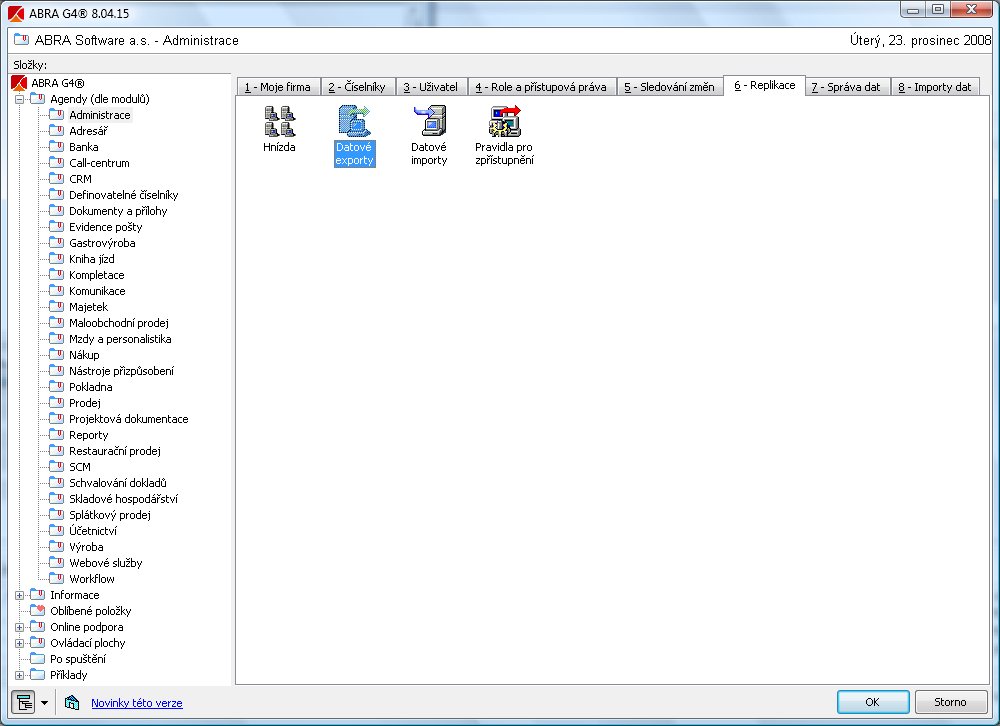Click the Komunikace folder icon

pos(57,291)
